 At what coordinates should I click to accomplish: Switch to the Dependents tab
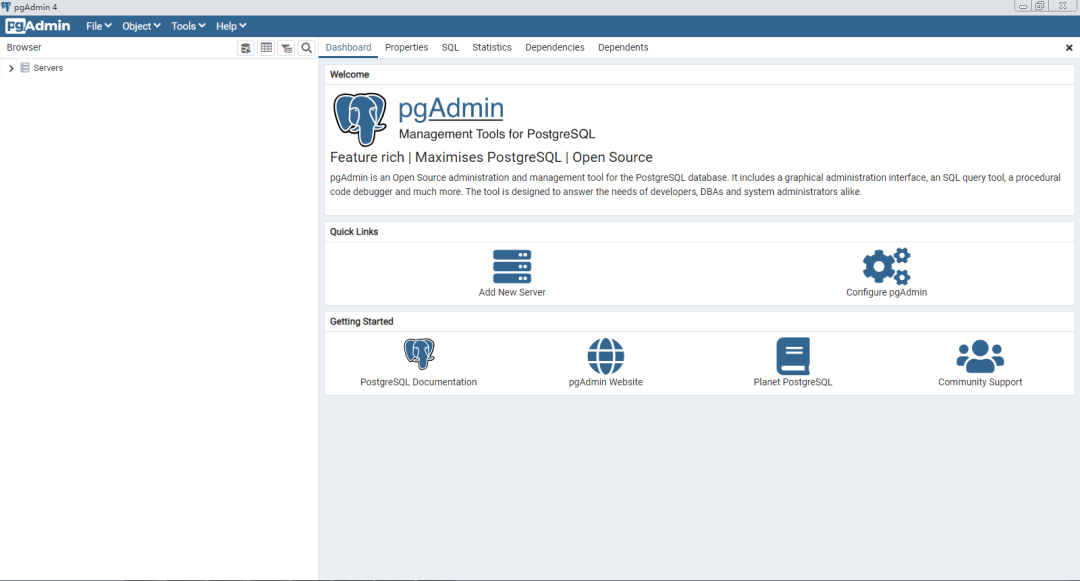pyautogui.click(x=623, y=47)
